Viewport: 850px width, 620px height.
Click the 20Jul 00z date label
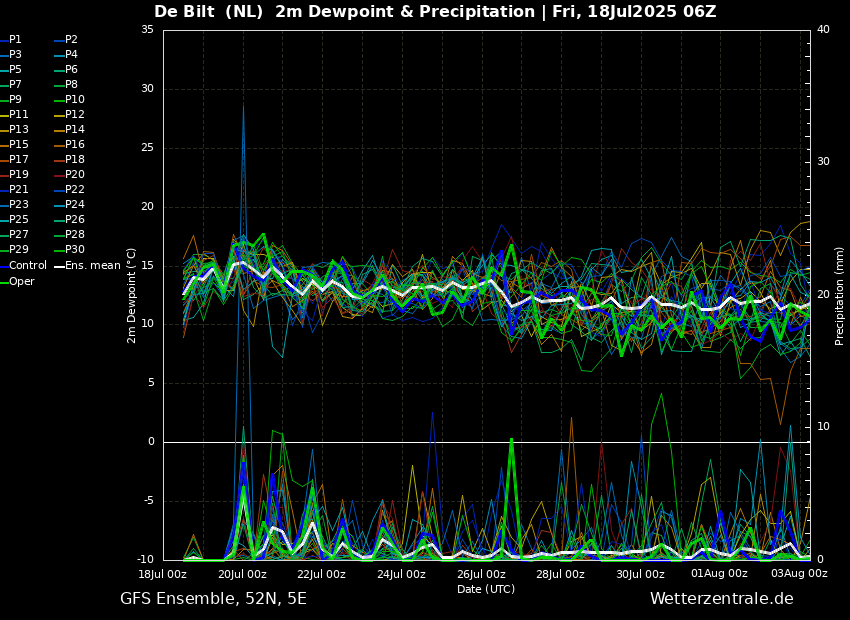242,574
